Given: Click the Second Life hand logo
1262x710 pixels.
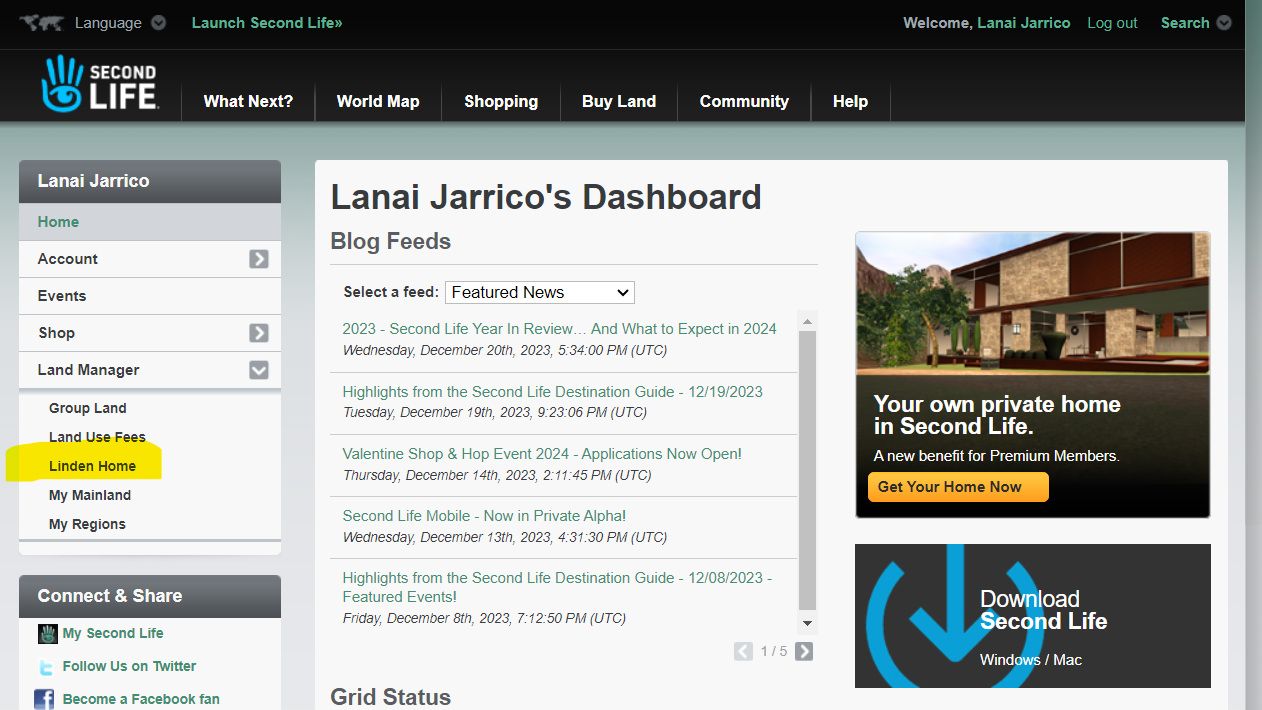Looking at the screenshot, I should 98,84.
